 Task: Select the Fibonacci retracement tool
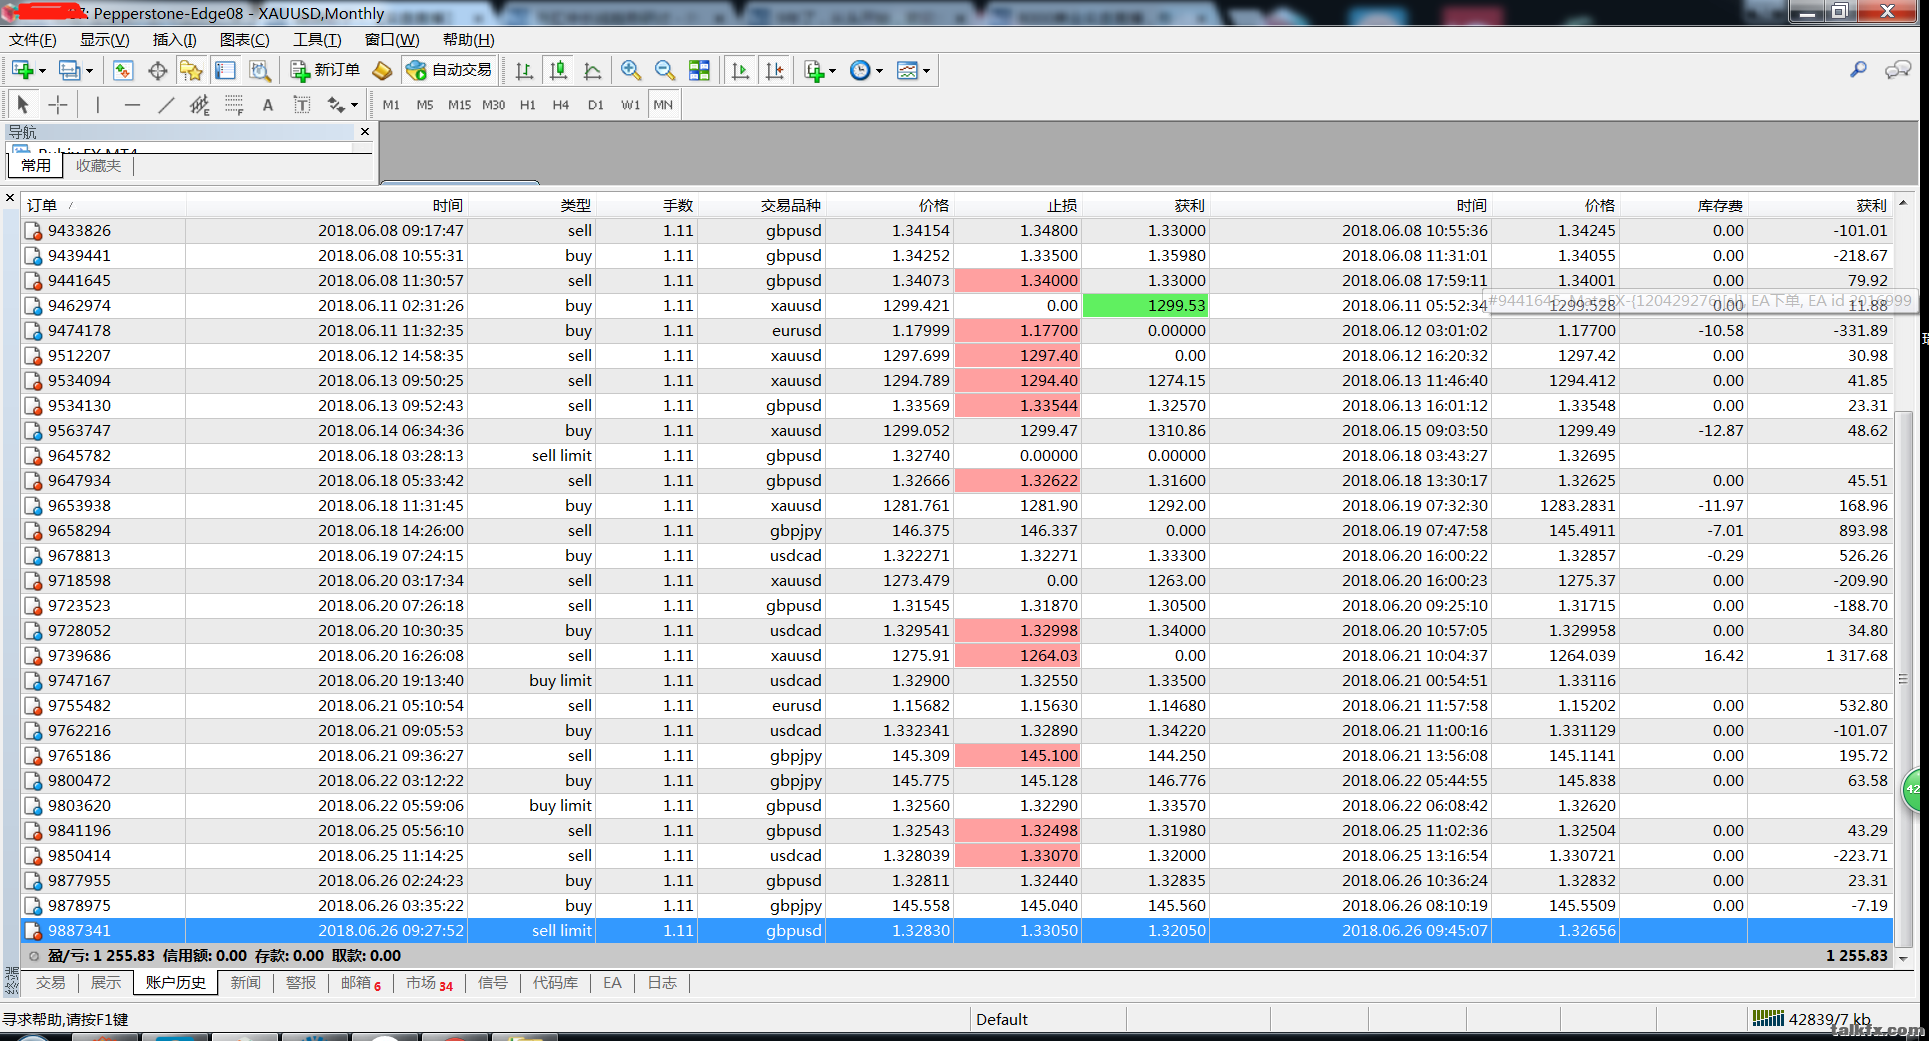(234, 104)
